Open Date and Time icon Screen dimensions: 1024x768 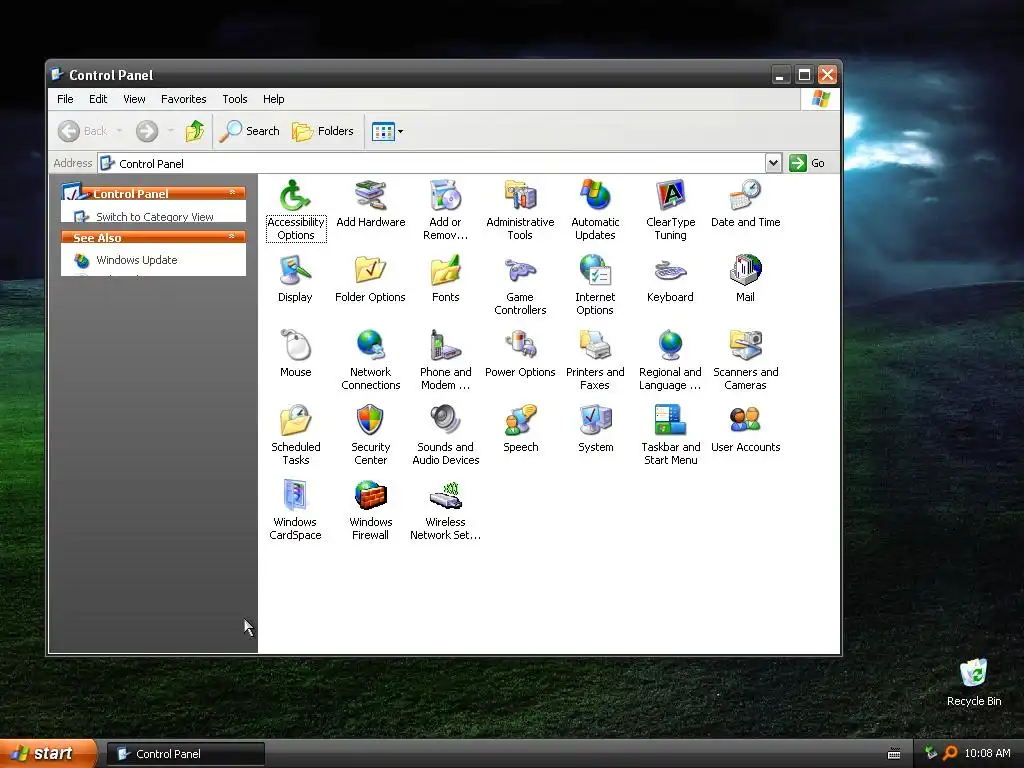(745, 195)
